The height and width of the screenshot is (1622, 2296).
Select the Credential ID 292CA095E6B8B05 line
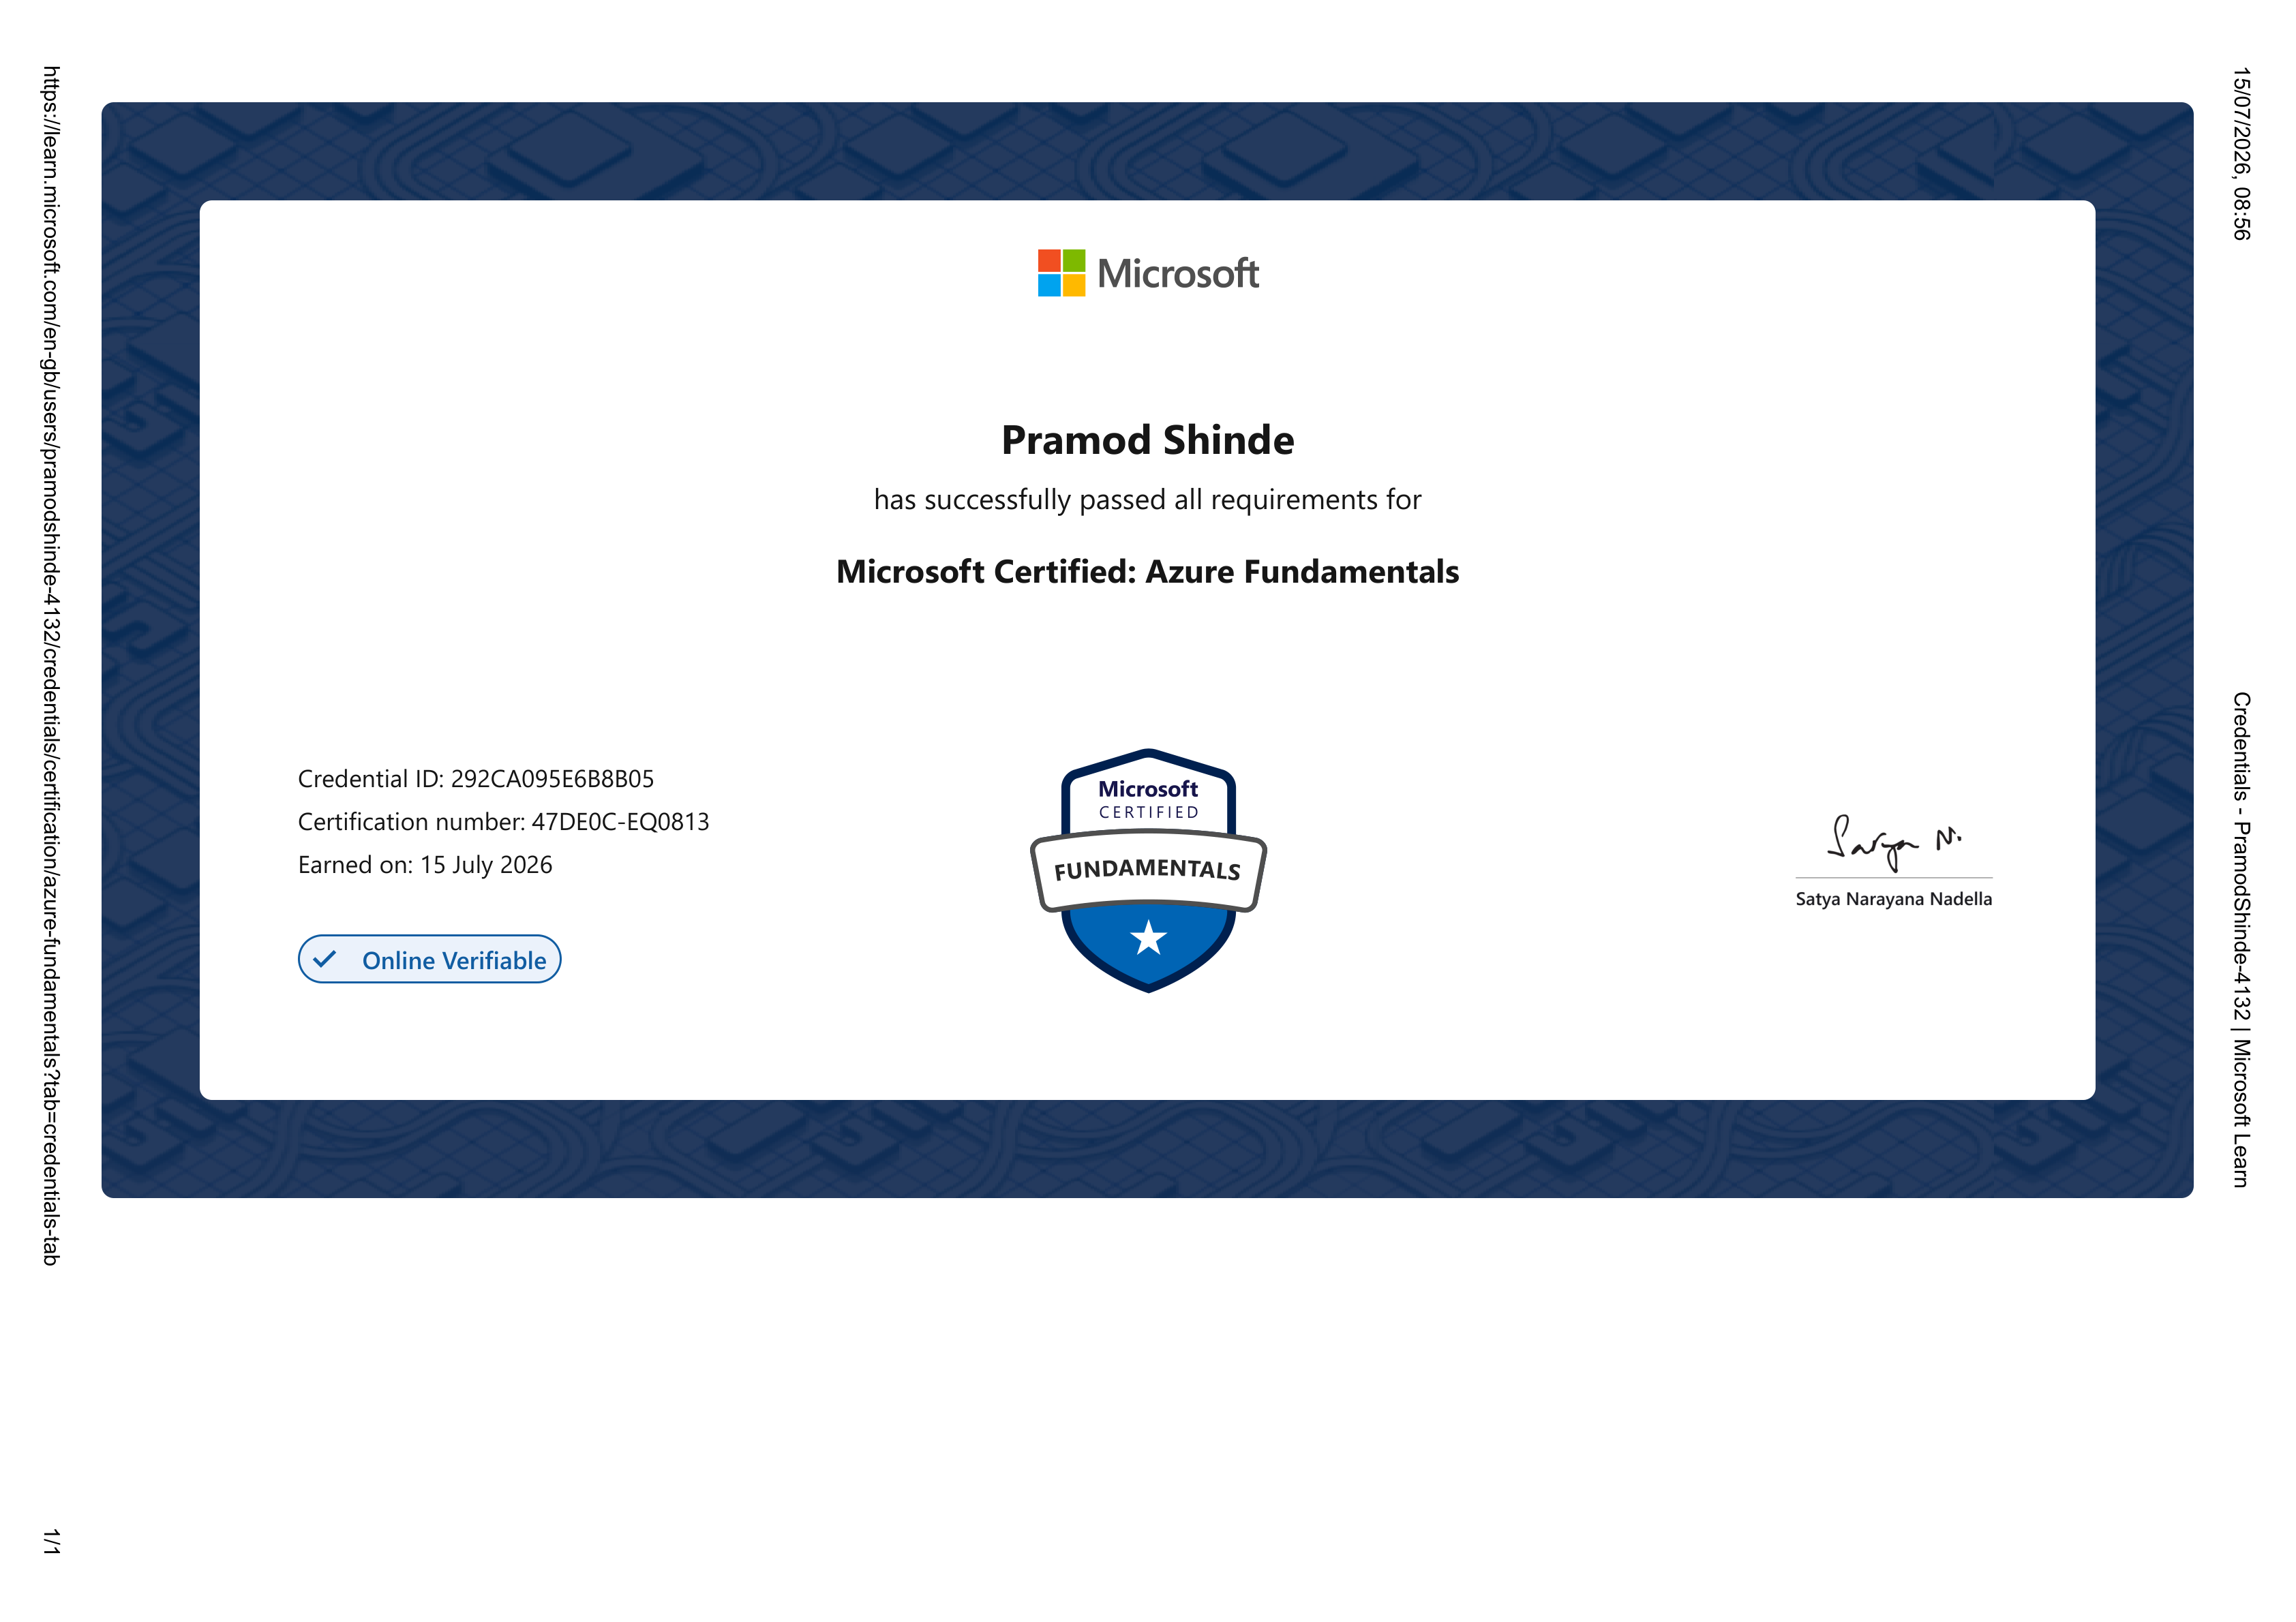[x=476, y=779]
